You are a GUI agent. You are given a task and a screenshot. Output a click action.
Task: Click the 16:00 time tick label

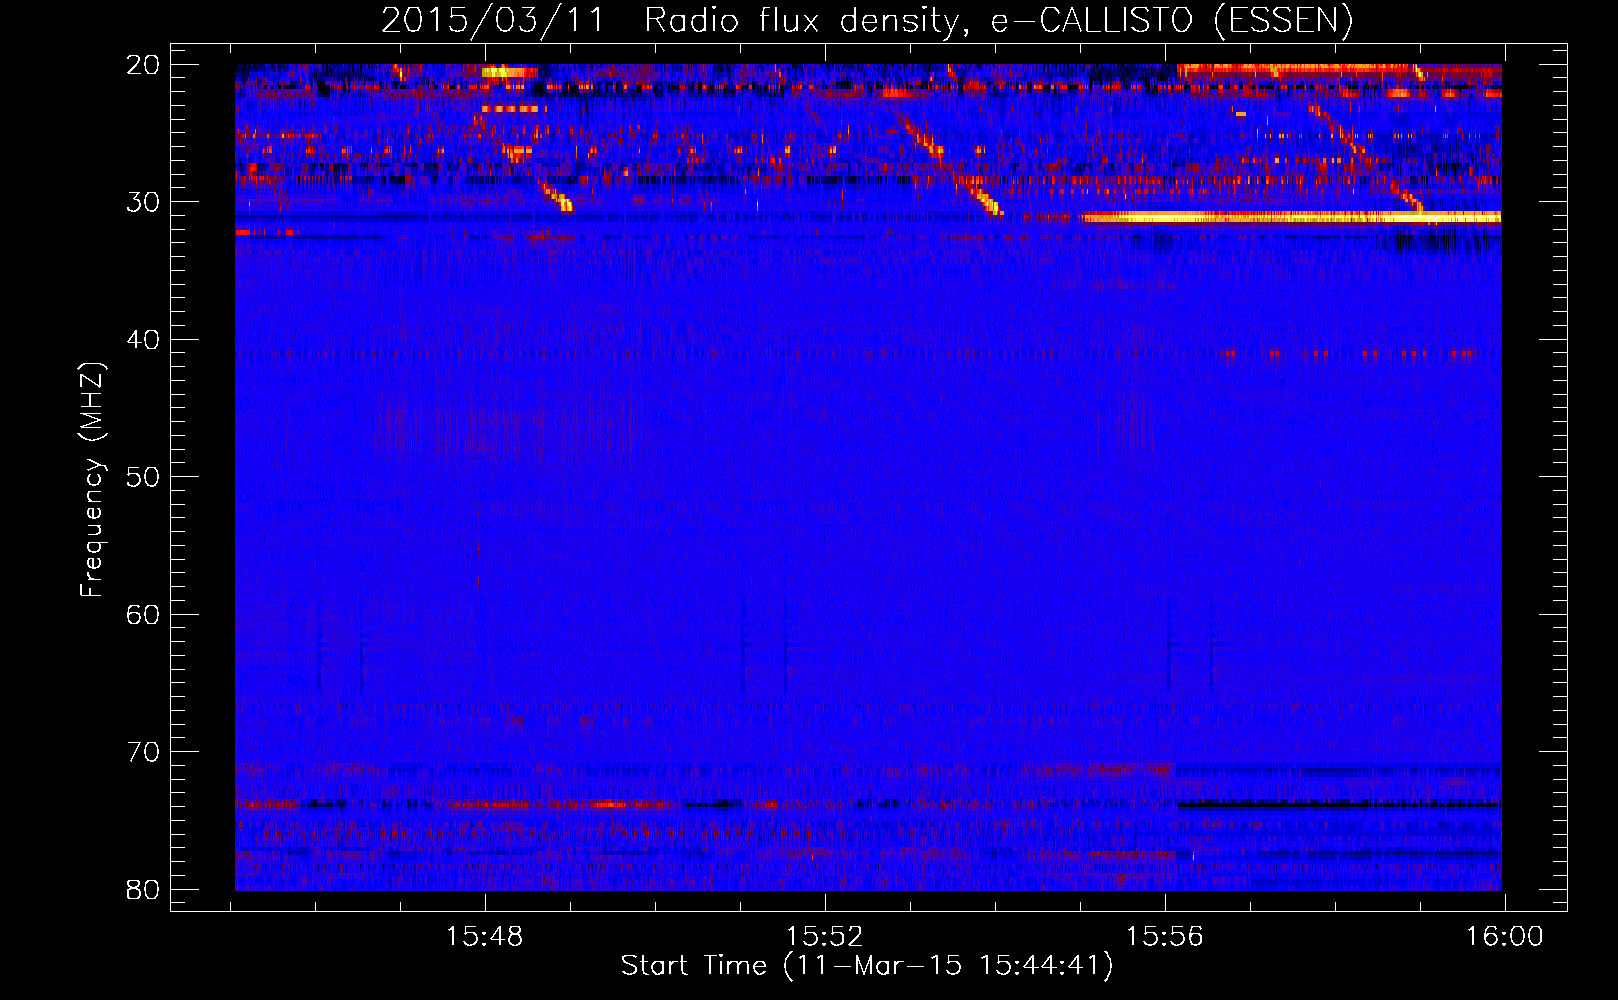pyautogui.click(x=1505, y=937)
